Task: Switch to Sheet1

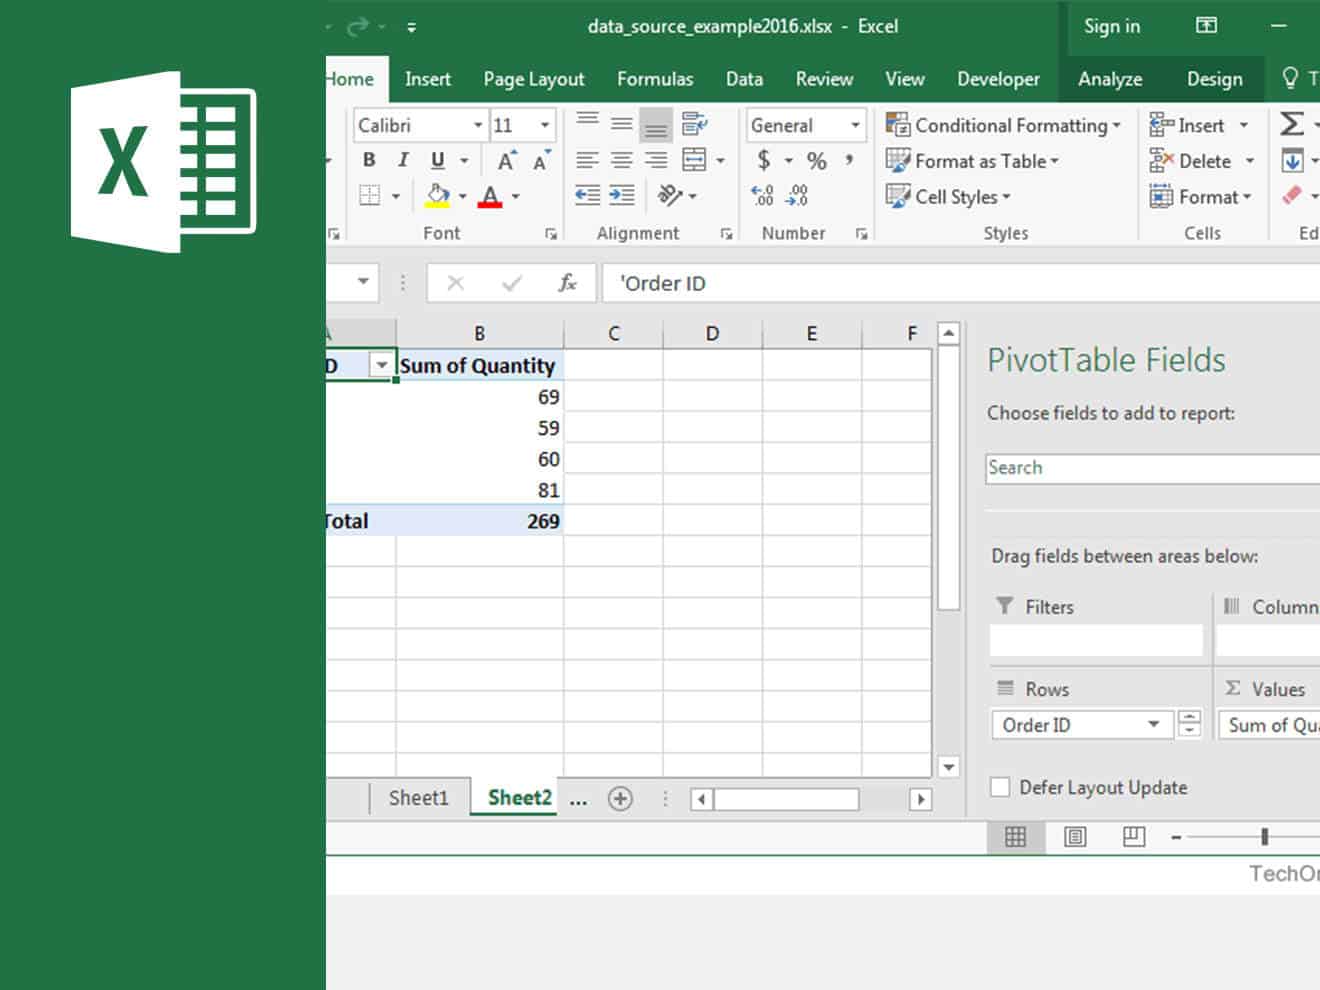Action: [x=418, y=797]
